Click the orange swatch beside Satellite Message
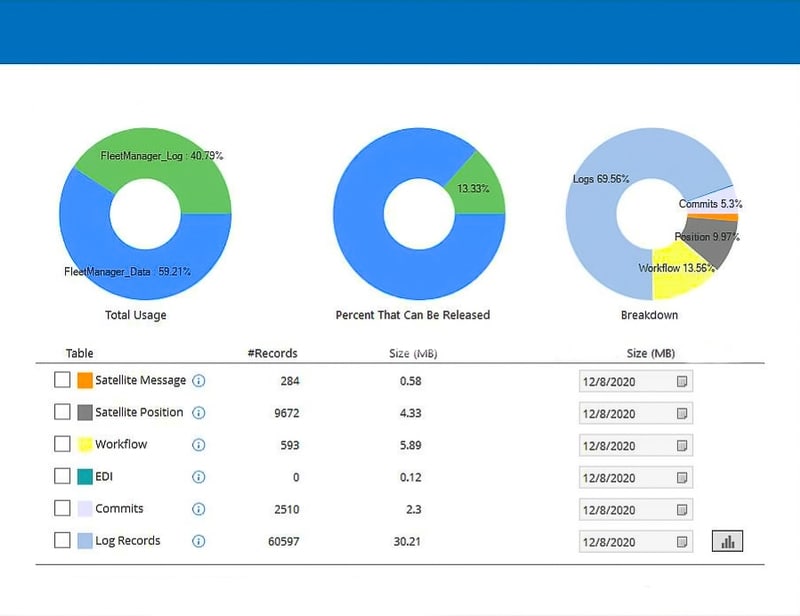Viewport: 800px width, 616px height. coord(82,380)
